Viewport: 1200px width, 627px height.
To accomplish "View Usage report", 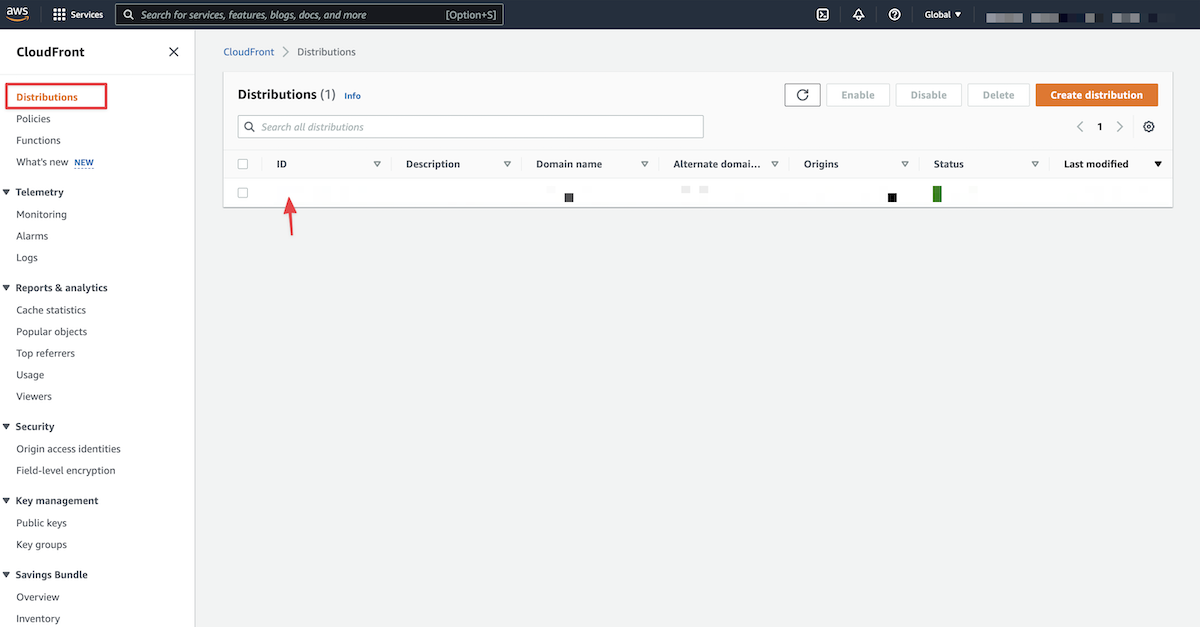I will [x=30, y=375].
